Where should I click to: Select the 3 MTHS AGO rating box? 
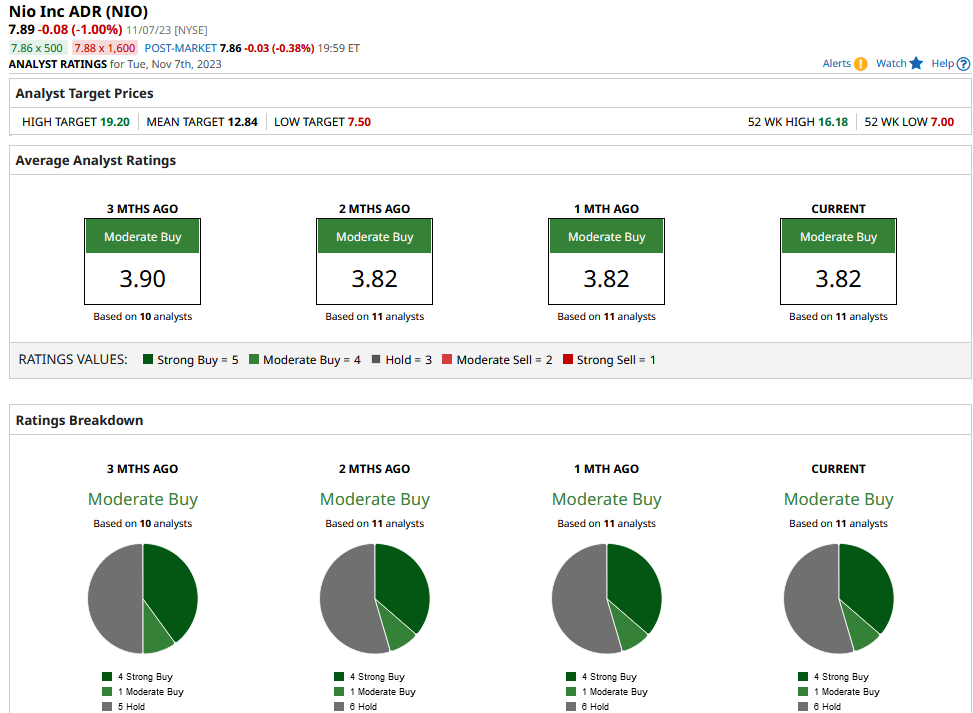click(143, 261)
